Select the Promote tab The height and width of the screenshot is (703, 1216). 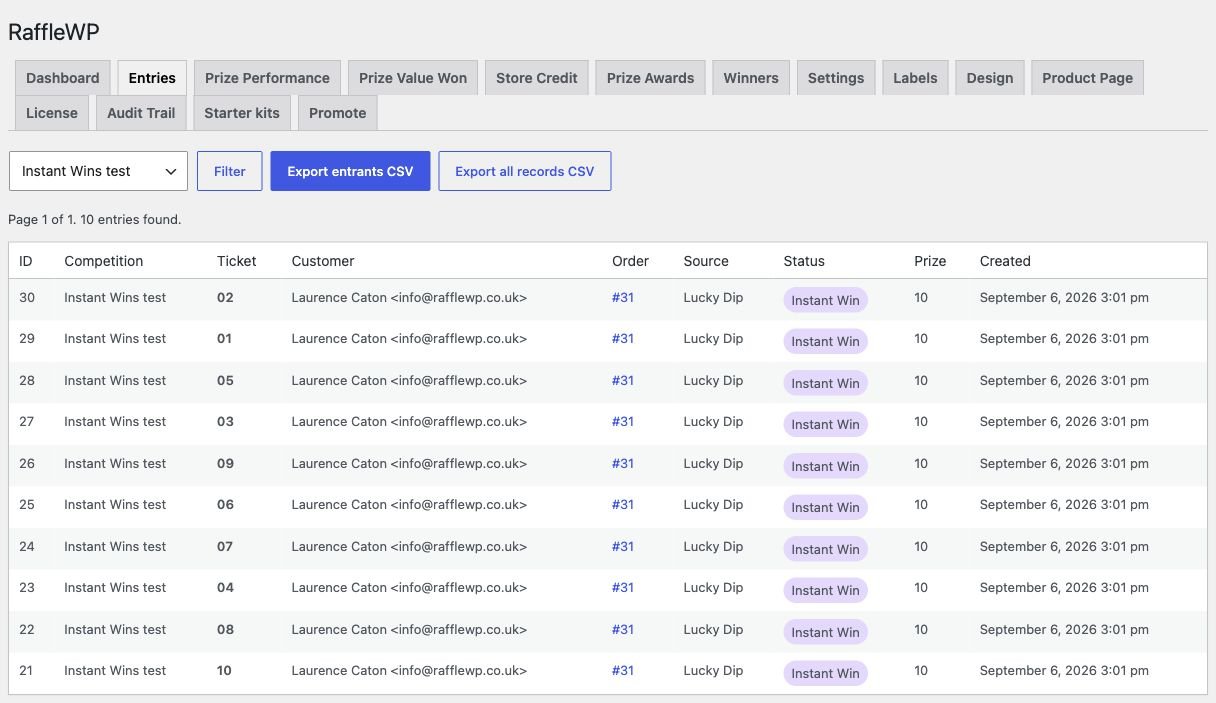337,113
